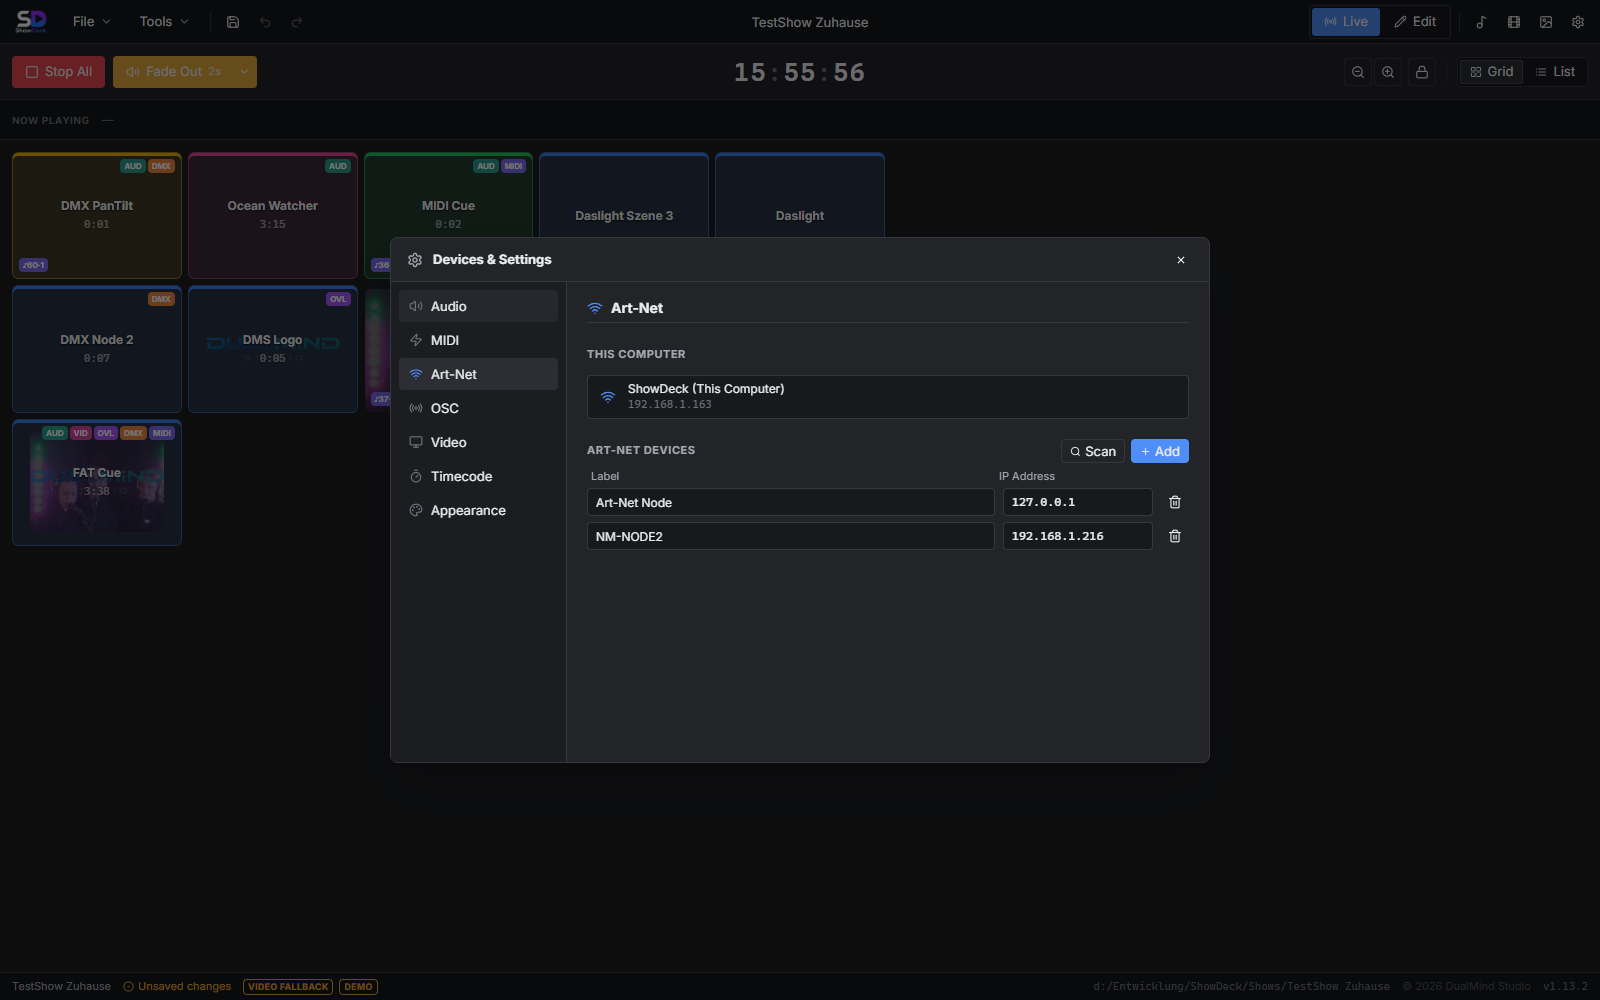Open the File menu
Image resolution: width=1600 pixels, height=1000 pixels.
[92, 22]
